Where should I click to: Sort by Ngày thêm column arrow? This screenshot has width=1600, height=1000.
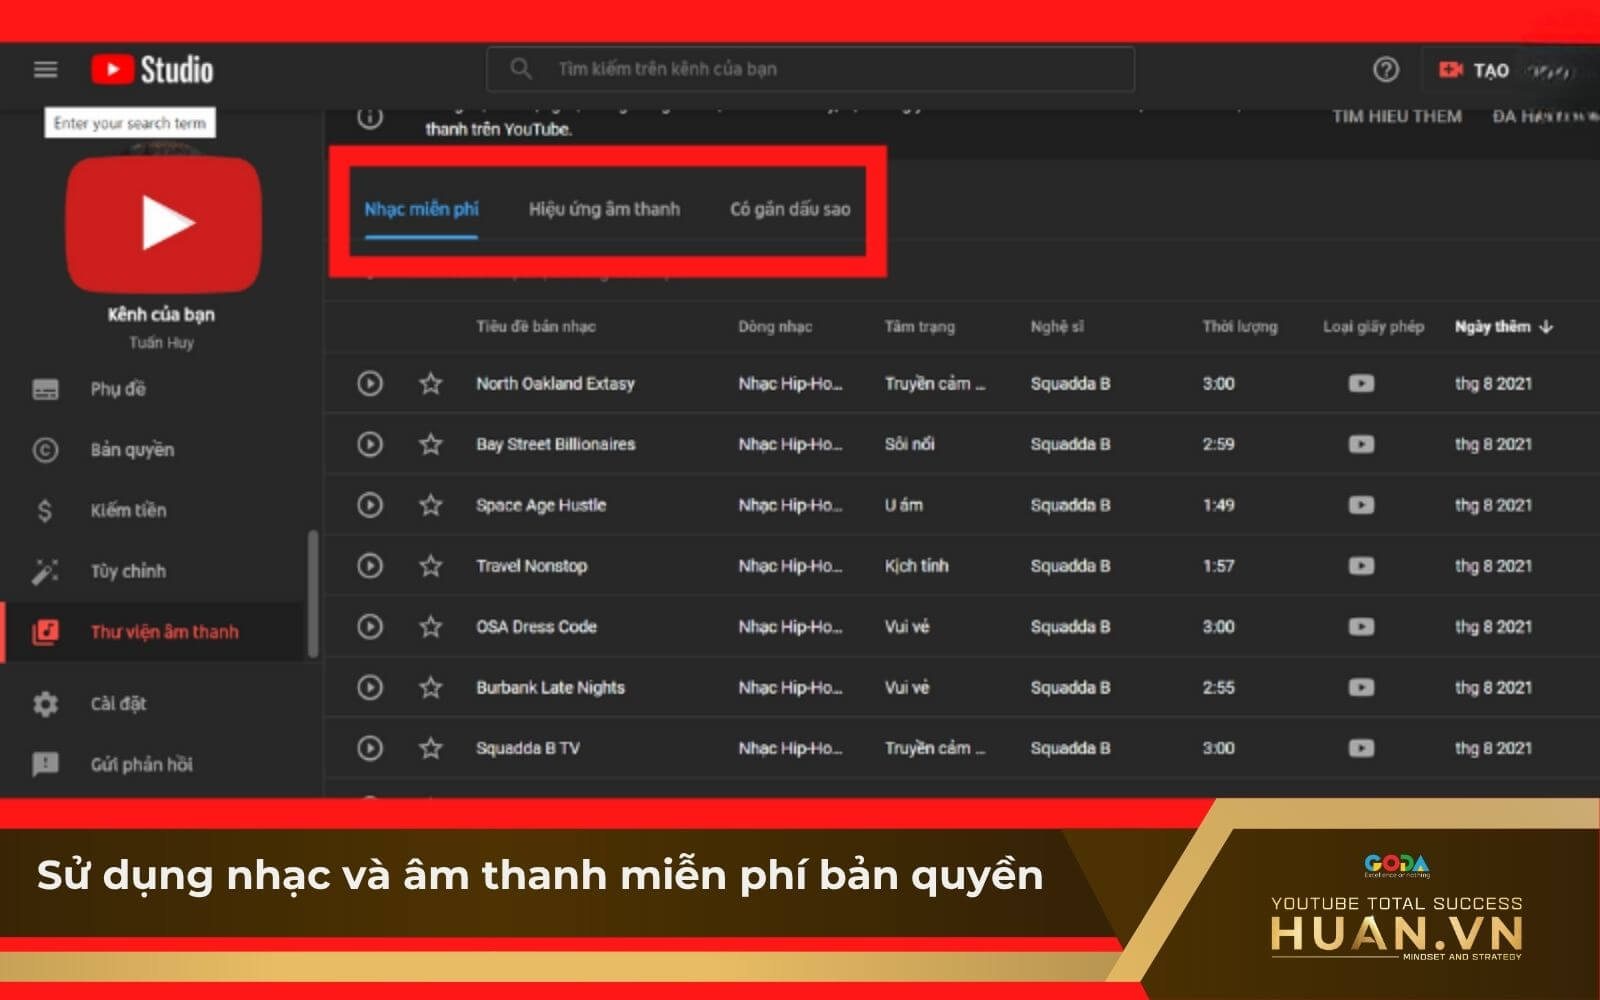tap(1546, 327)
